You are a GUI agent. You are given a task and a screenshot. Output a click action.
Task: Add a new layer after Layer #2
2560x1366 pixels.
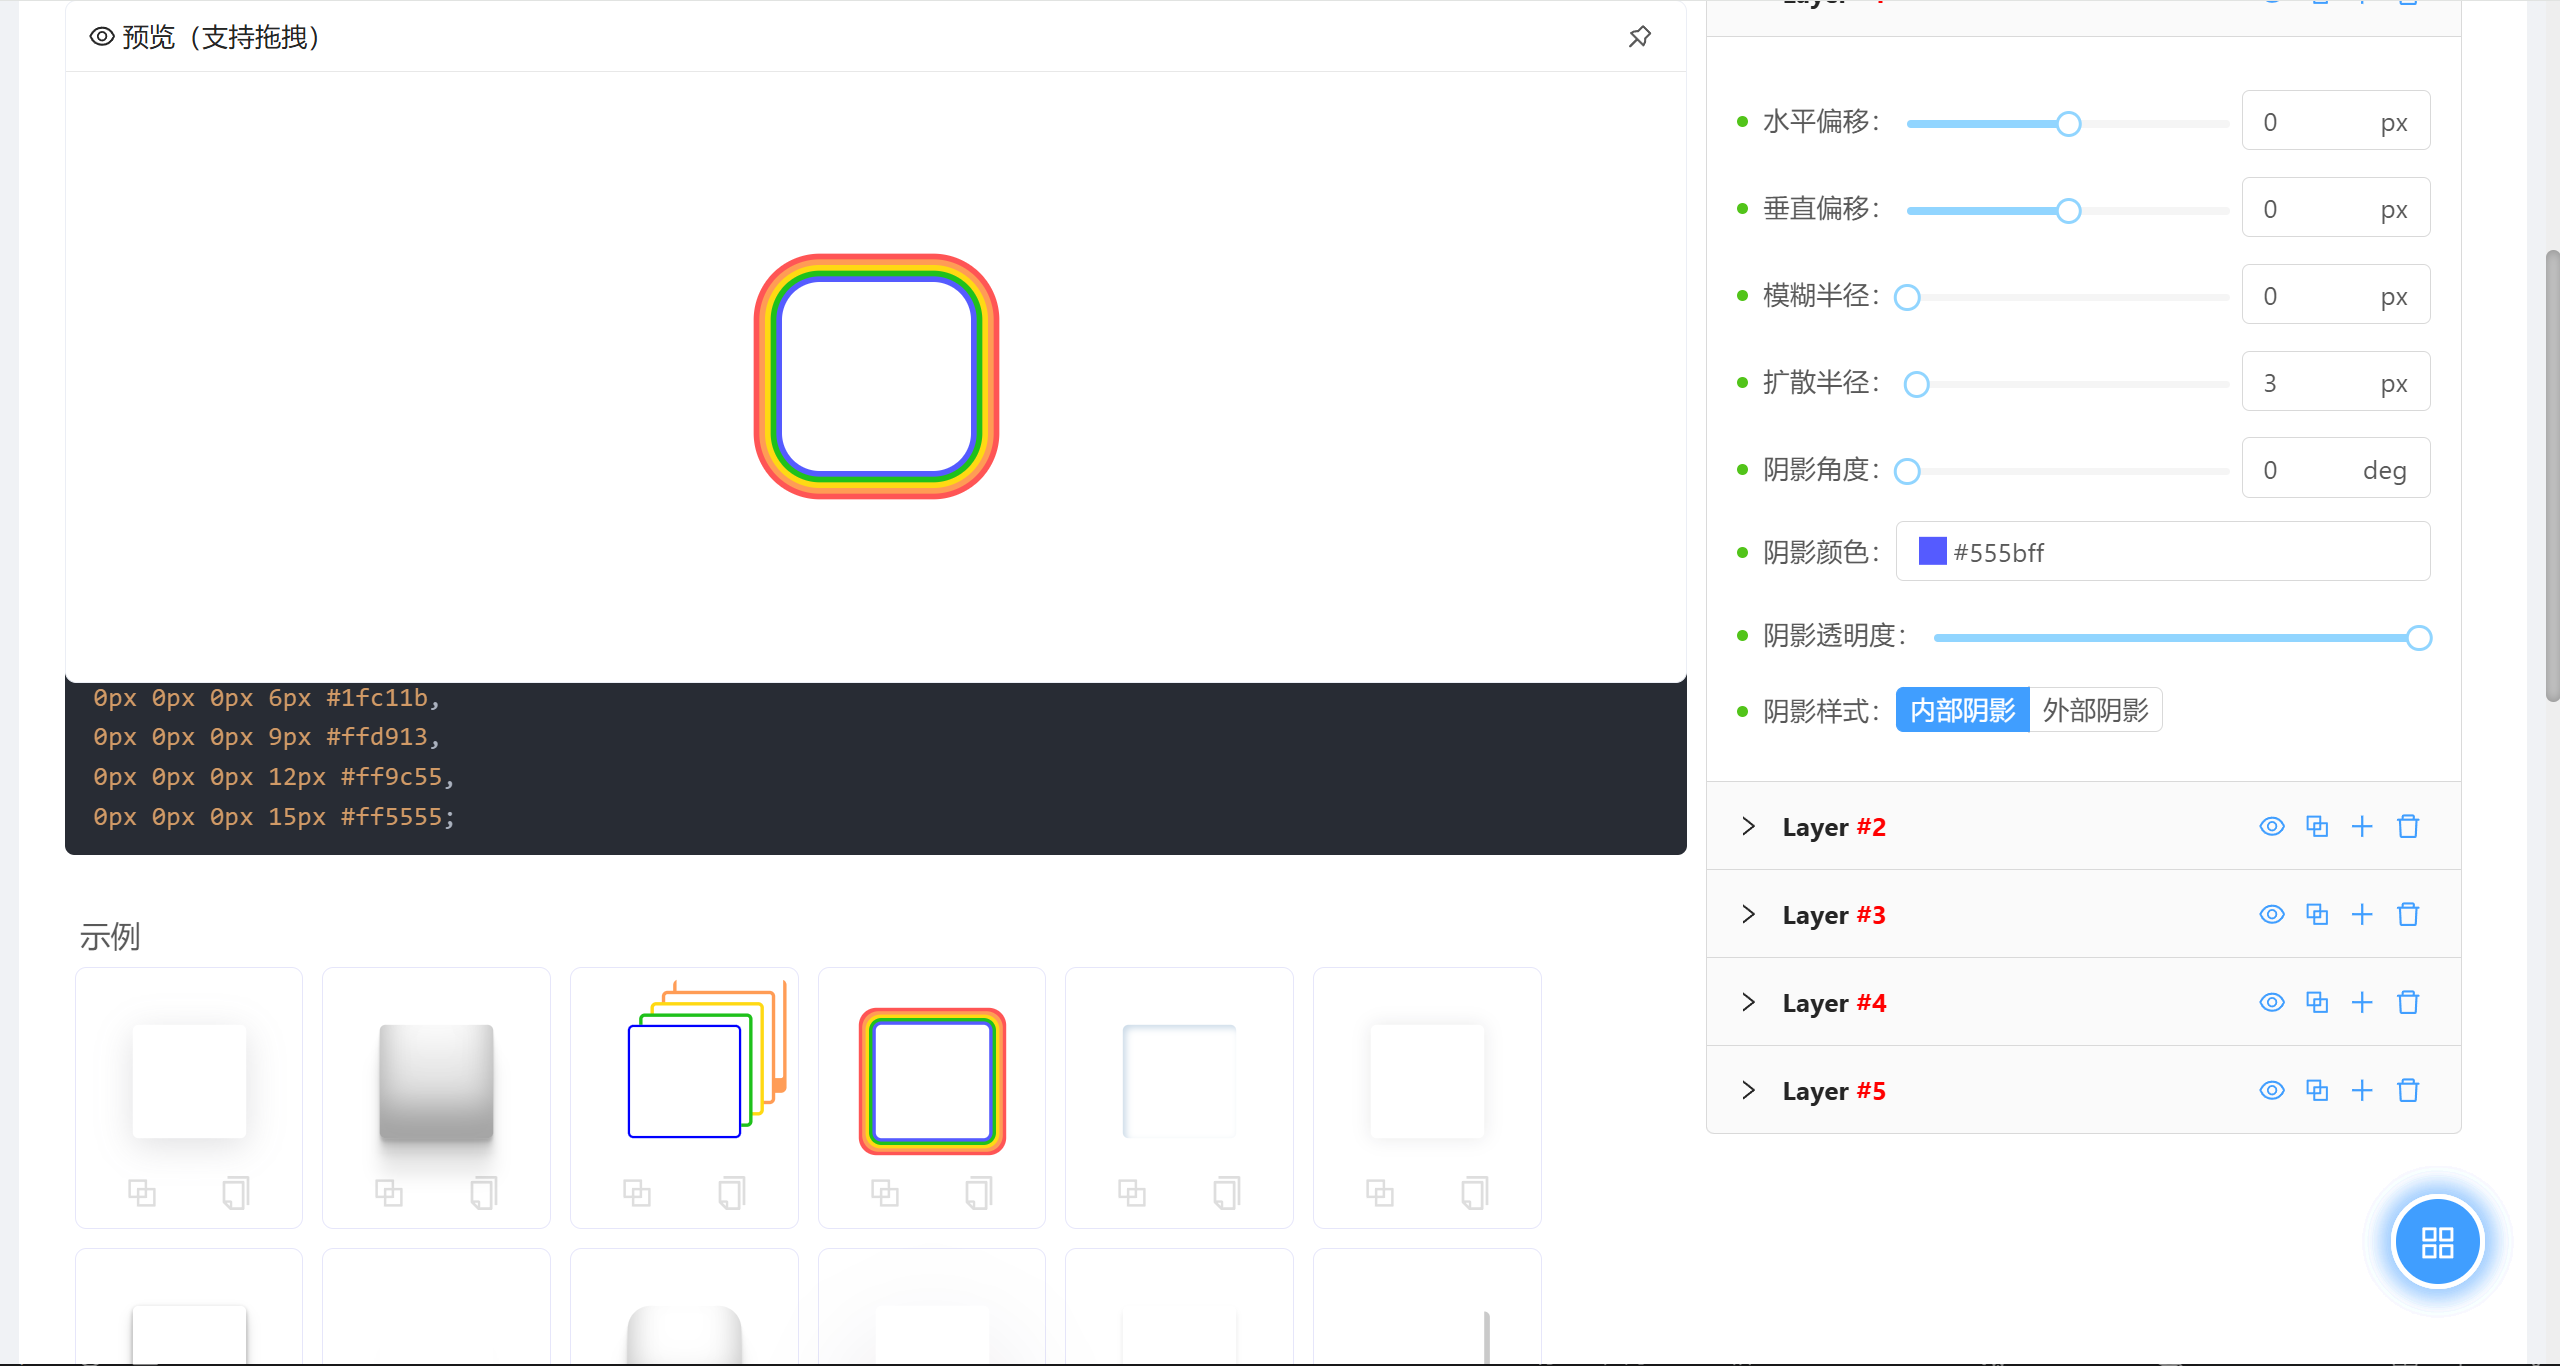coord(2362,826)
